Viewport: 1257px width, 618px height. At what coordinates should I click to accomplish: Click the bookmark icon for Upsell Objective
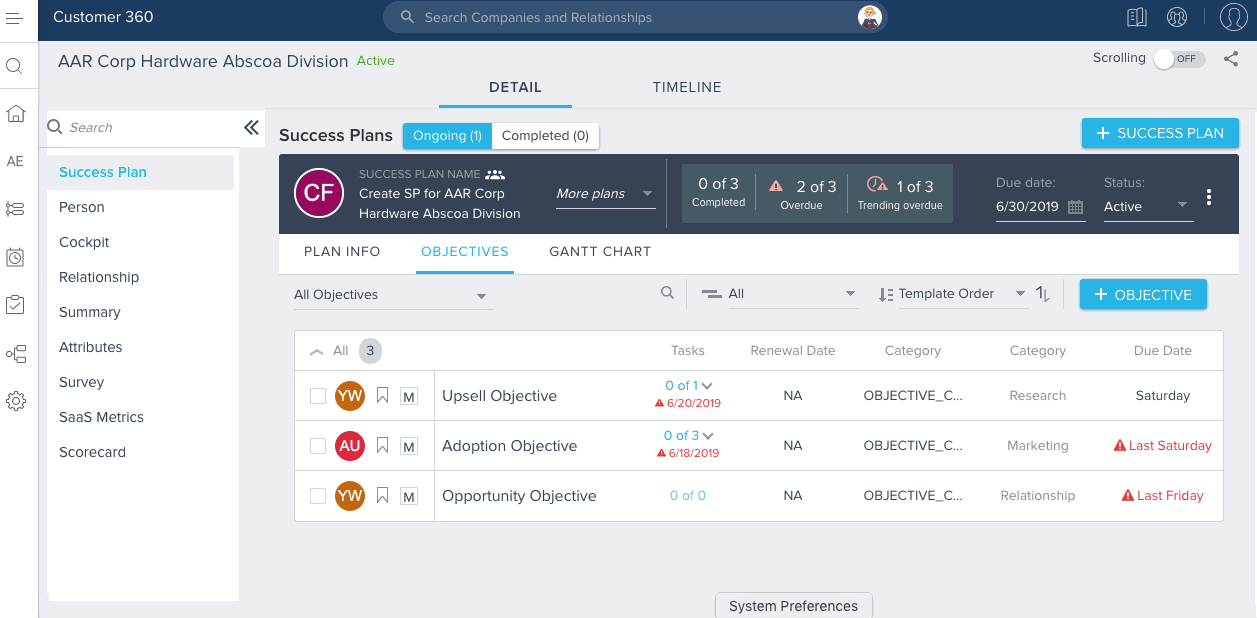point(382,396)
